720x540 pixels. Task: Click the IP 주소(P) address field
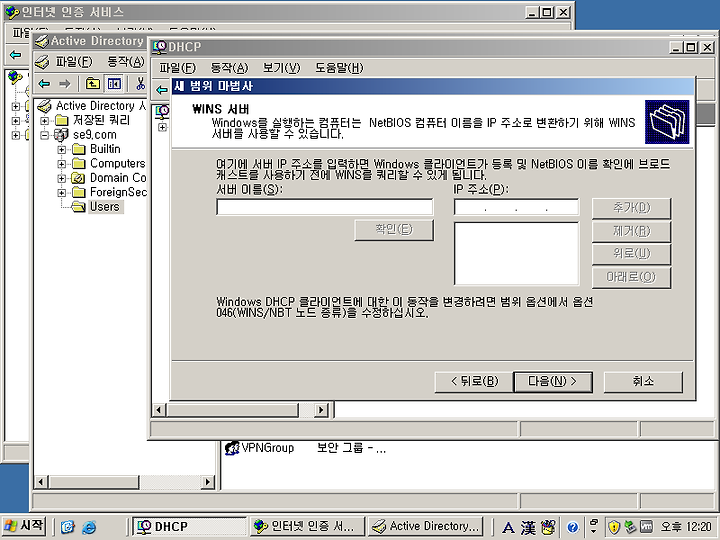(x=516, y=207)
